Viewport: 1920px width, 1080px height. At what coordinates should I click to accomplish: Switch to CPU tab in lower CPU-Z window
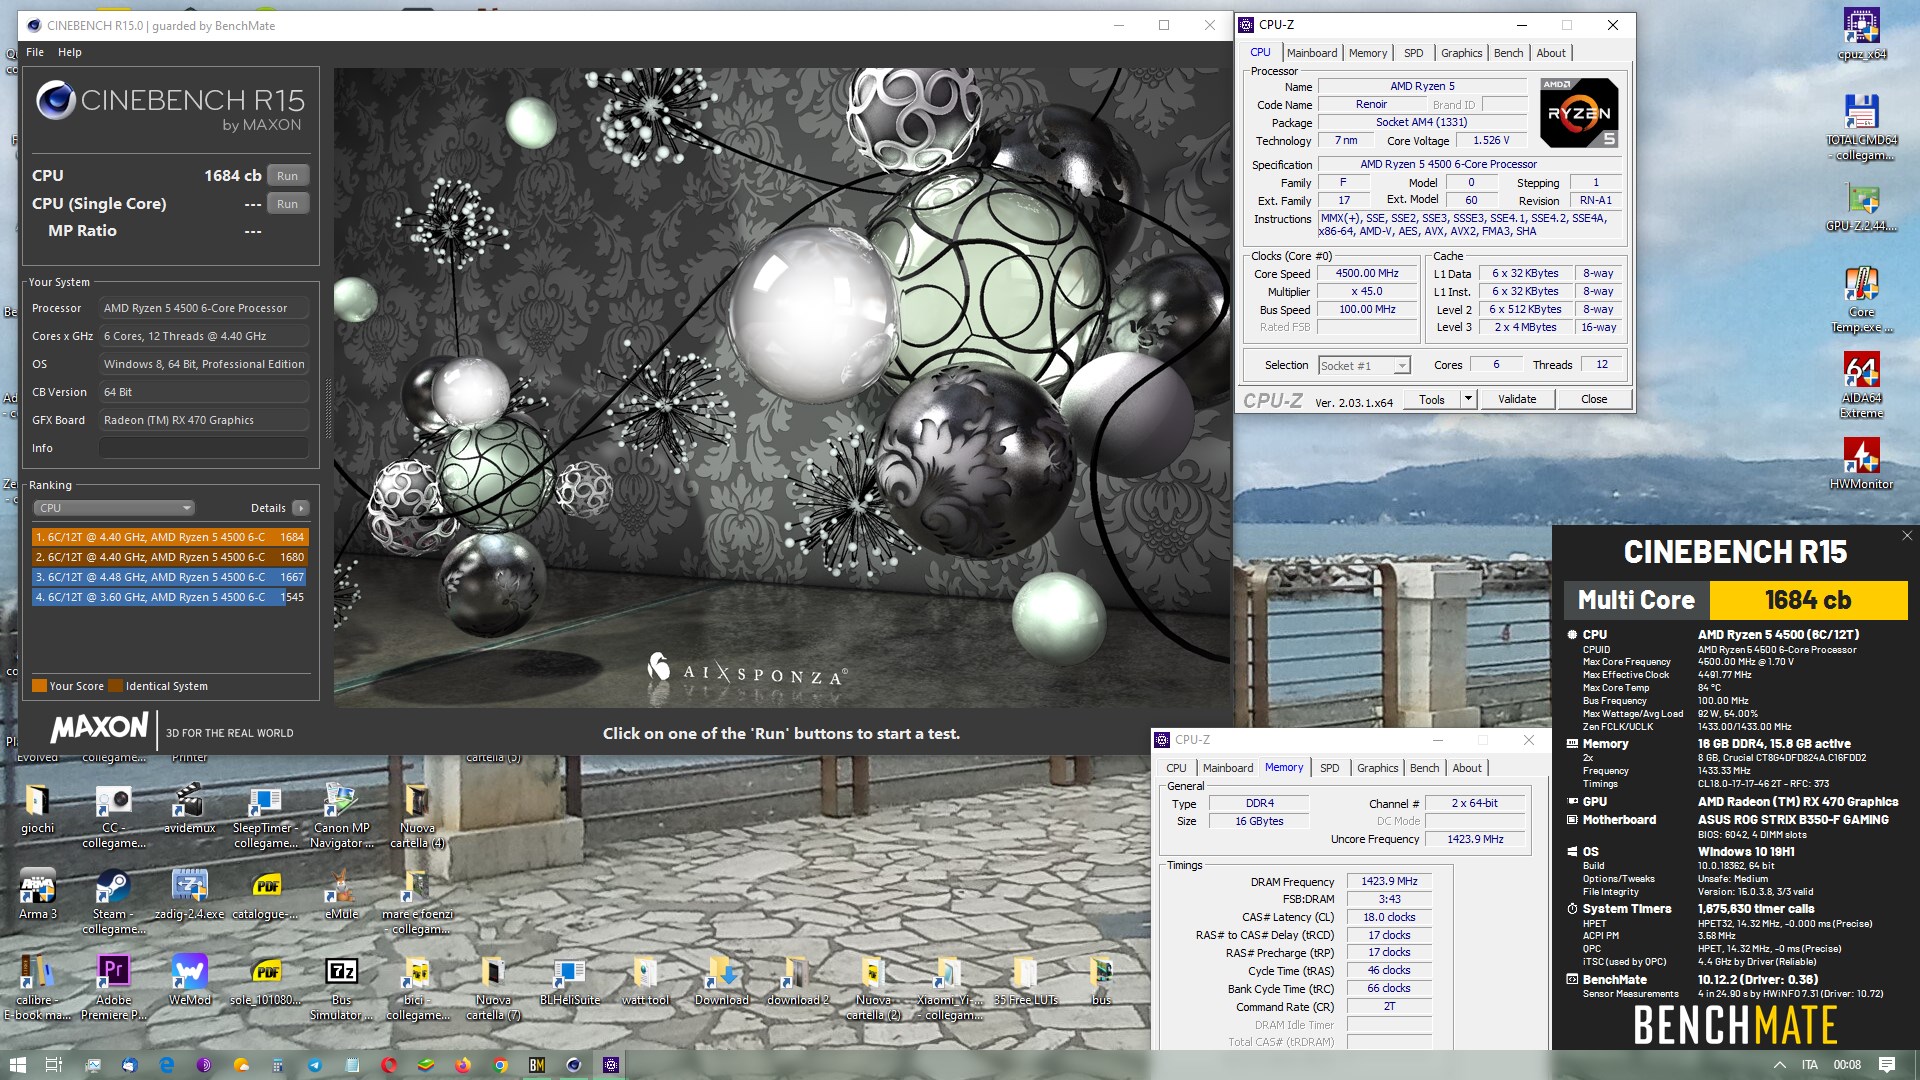1176,768
